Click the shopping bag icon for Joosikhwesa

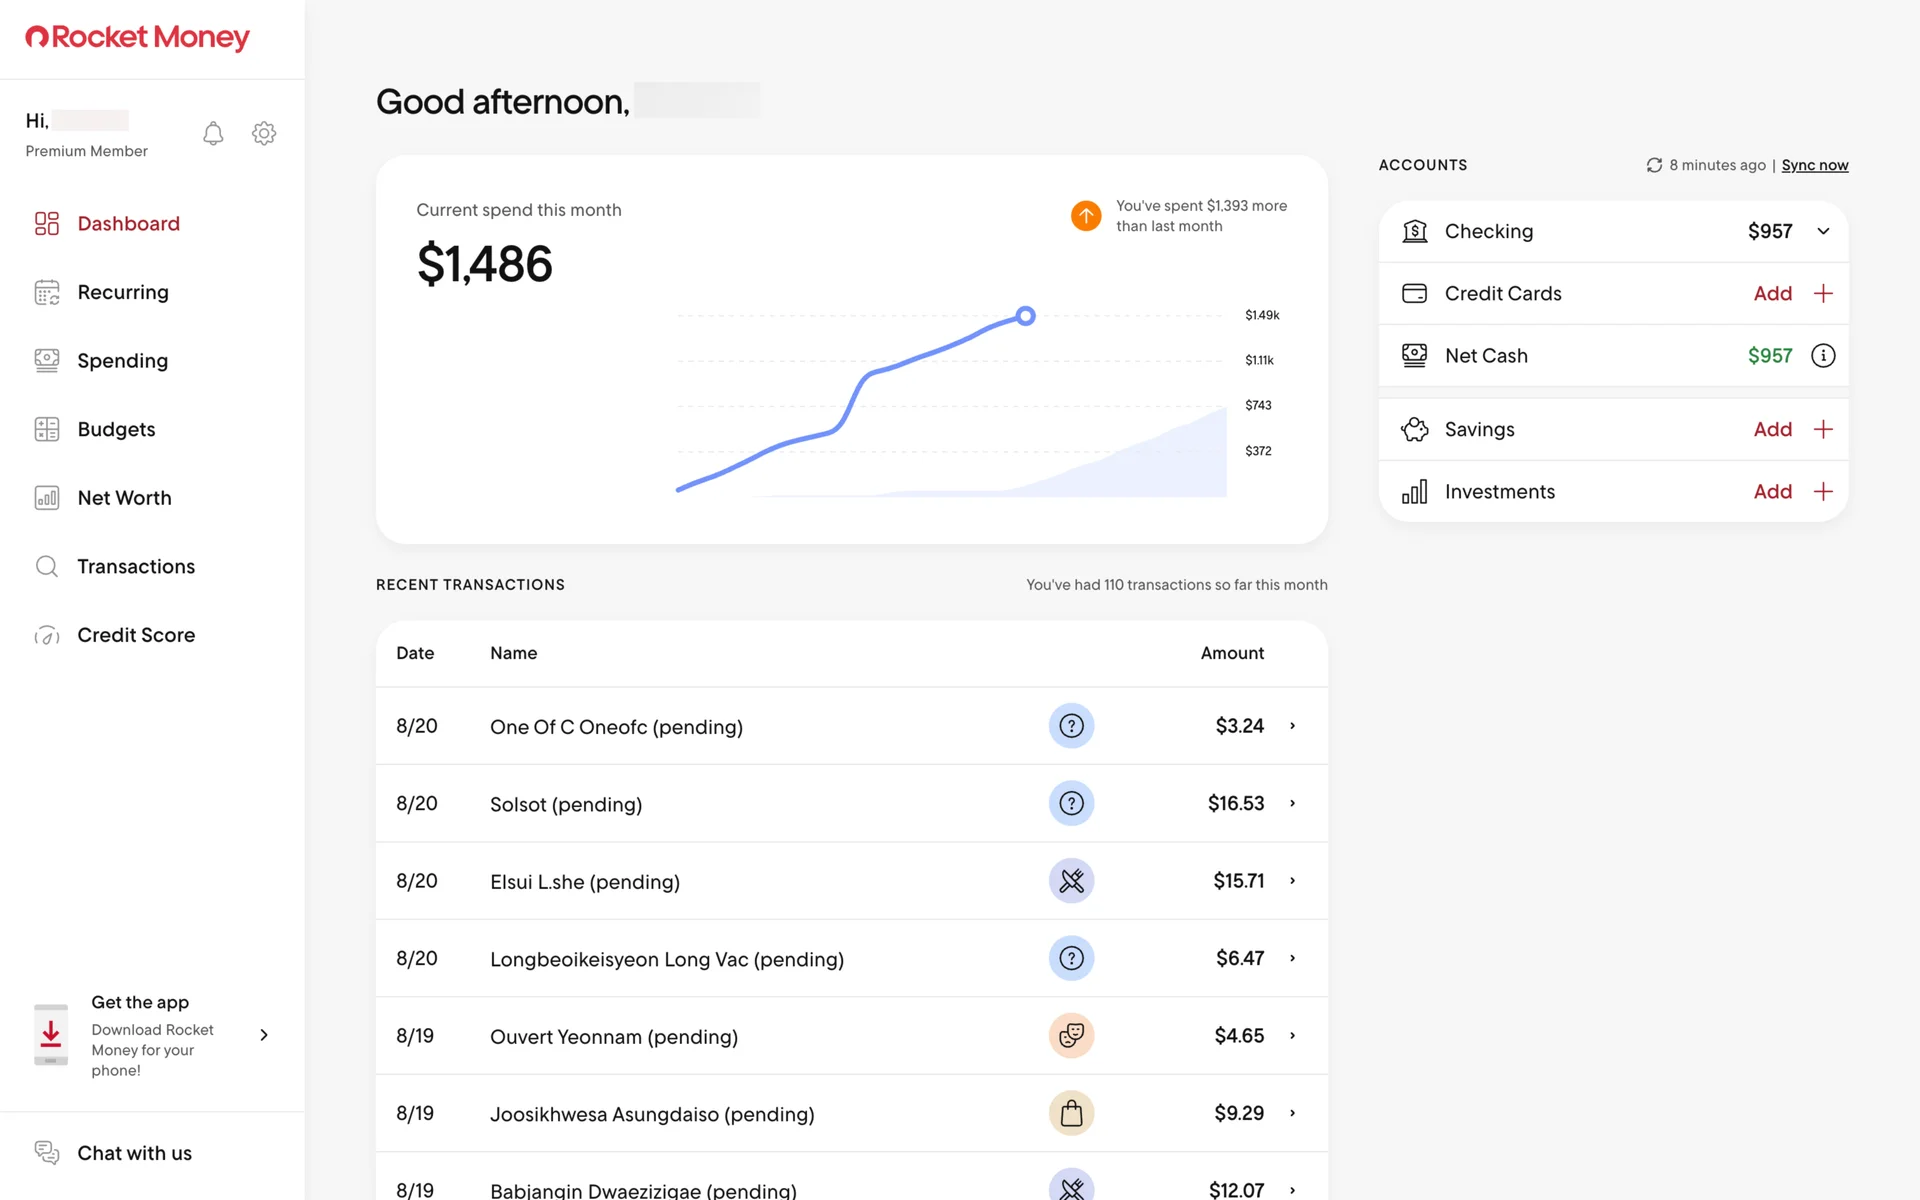click(1071, 1113)
